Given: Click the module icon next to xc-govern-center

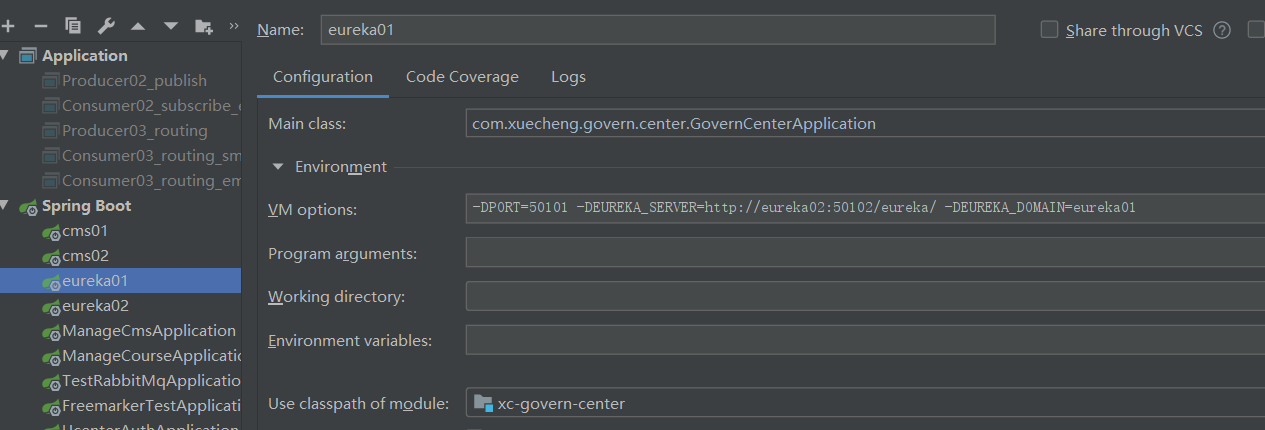Looking at the screenshot, I should (x=484, y=403).
